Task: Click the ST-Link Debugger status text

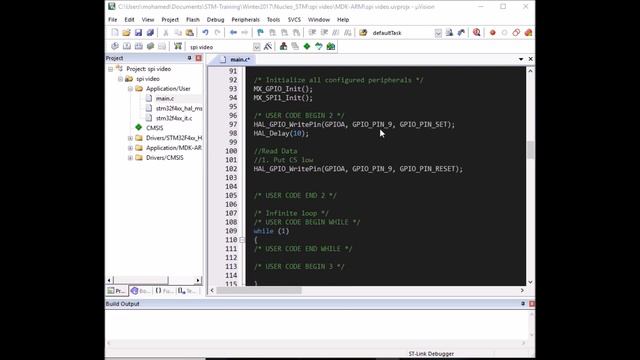Action: (431, 353)
